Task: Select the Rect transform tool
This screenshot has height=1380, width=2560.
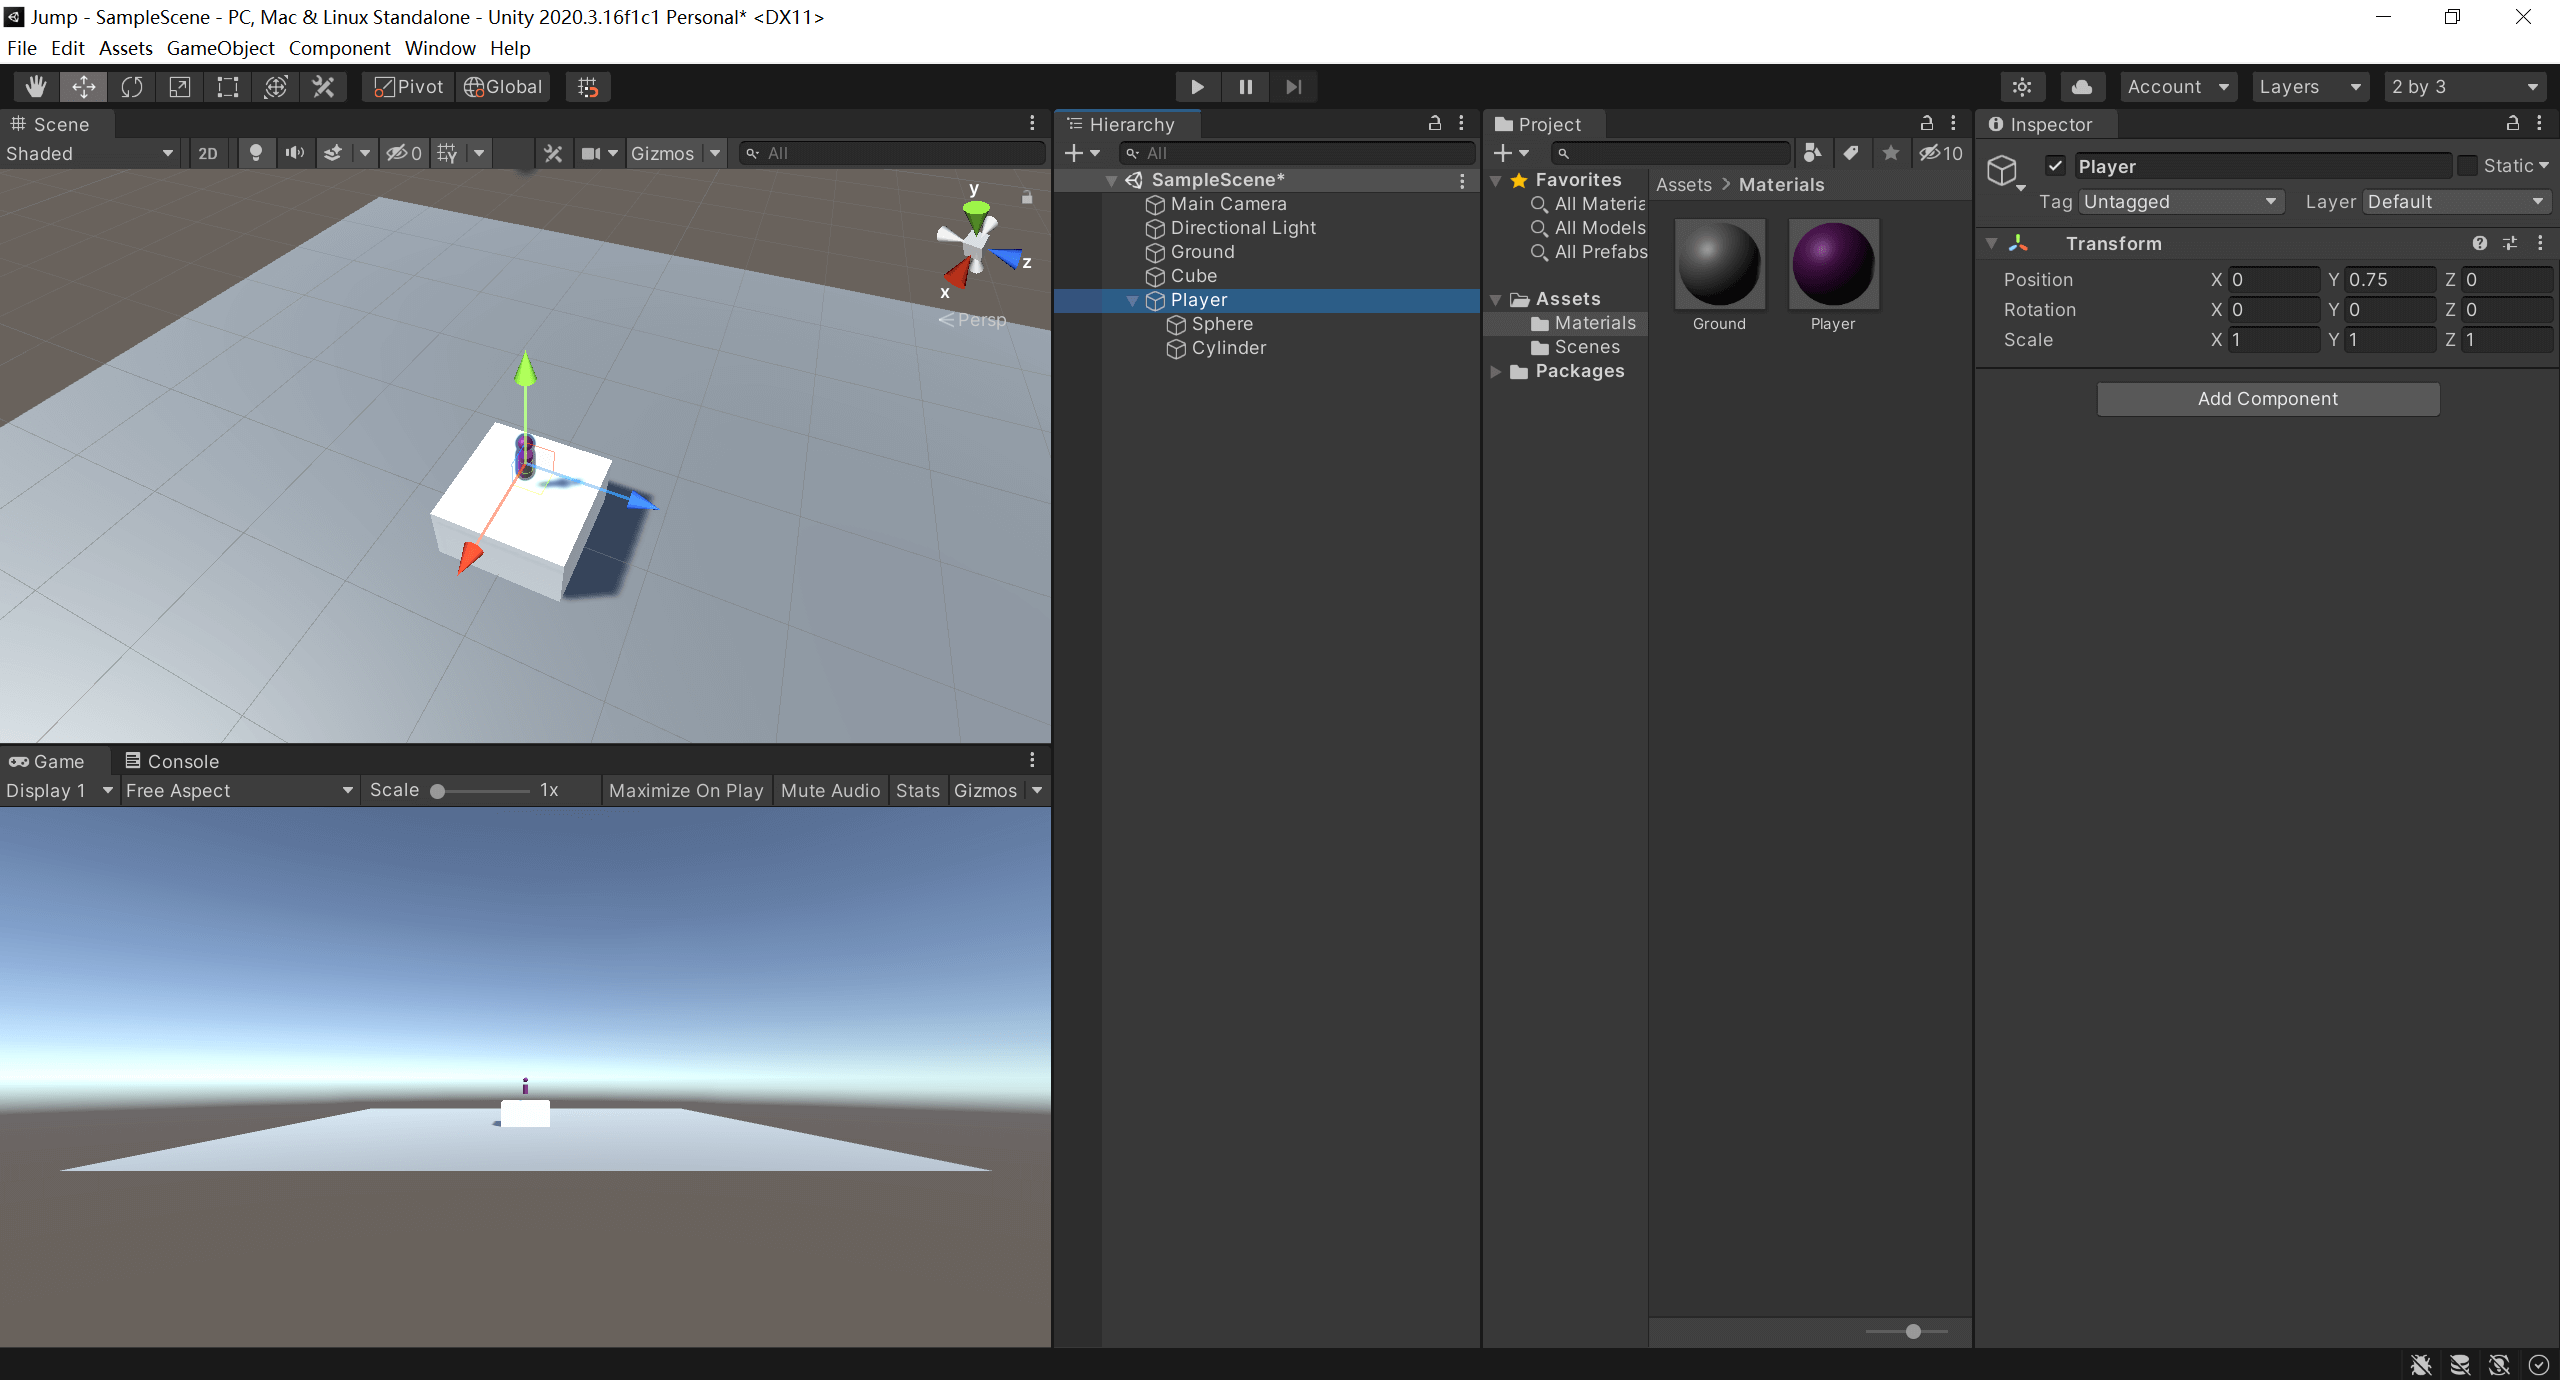Action: pyautogui.click(x=228, y=87)
